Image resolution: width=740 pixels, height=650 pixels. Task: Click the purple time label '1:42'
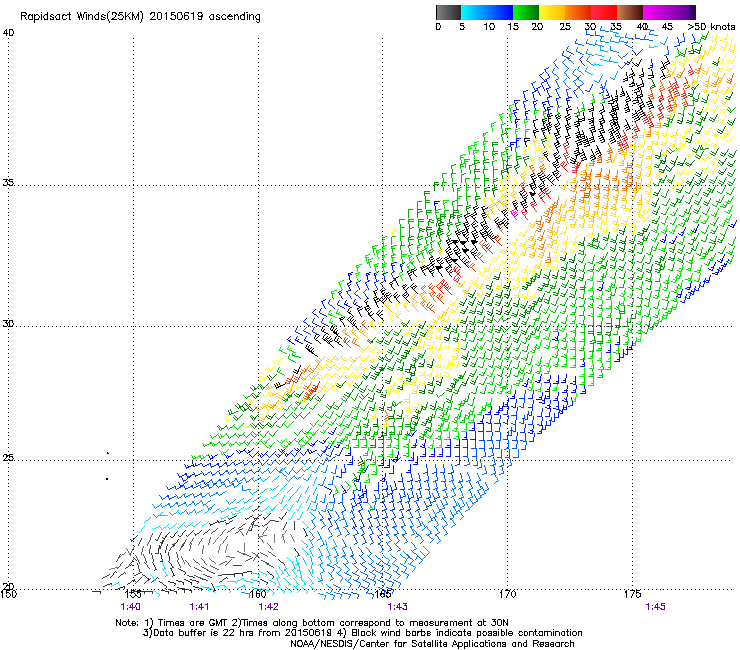(x=269, y=607)
